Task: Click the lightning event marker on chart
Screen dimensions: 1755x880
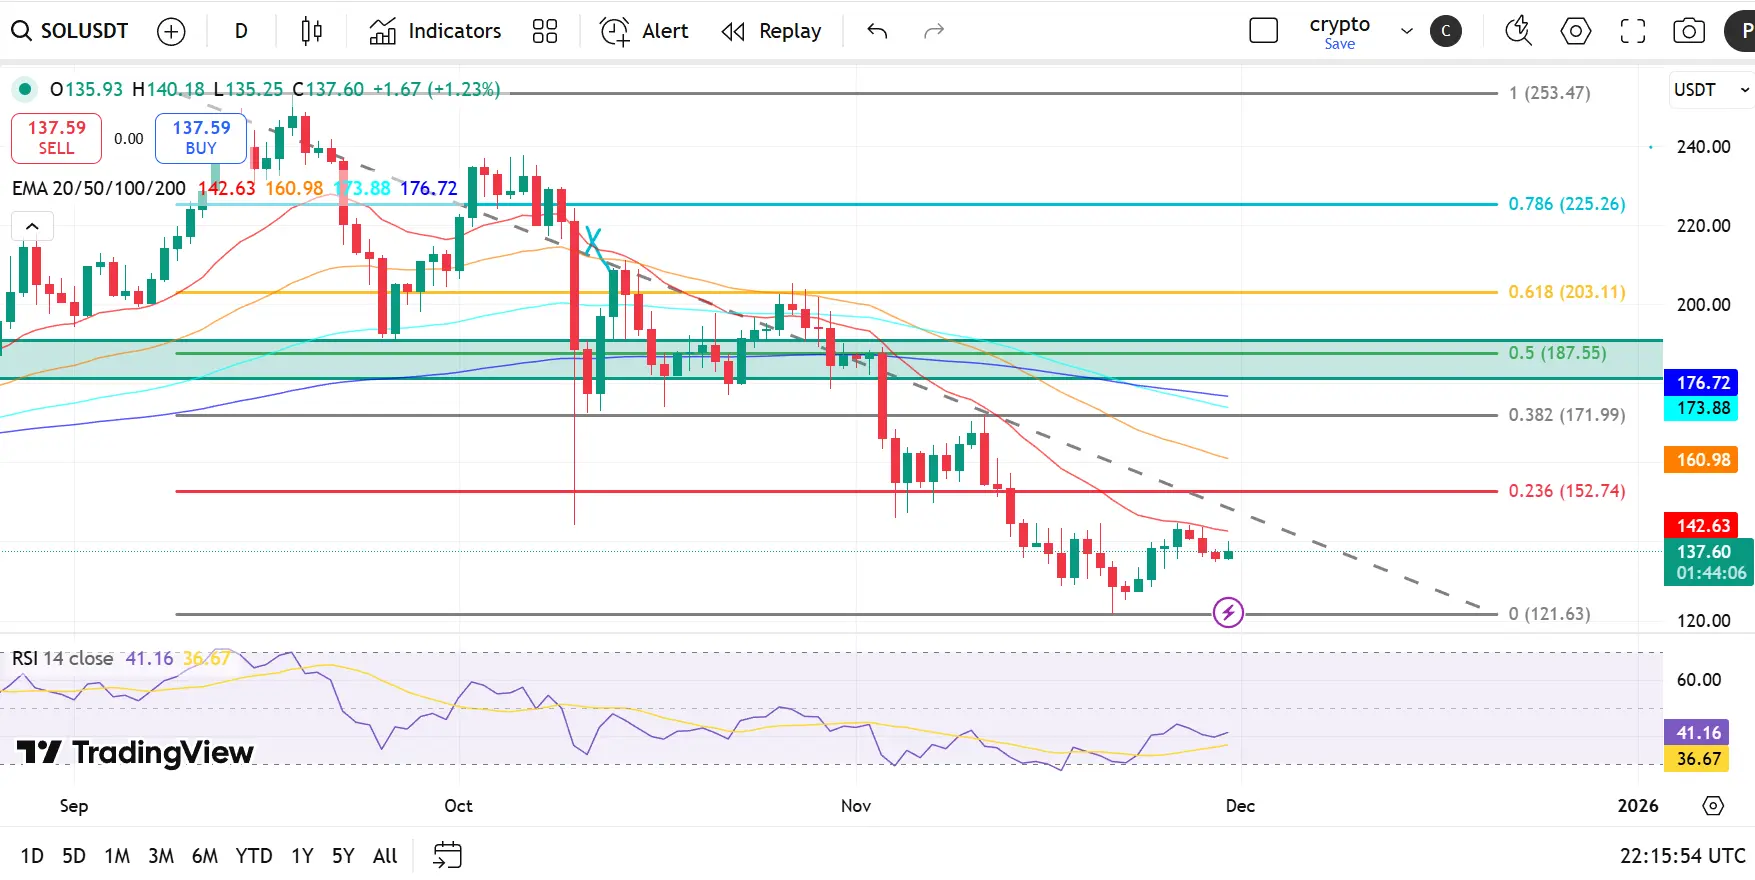Action: click(x=1228, y=611)
